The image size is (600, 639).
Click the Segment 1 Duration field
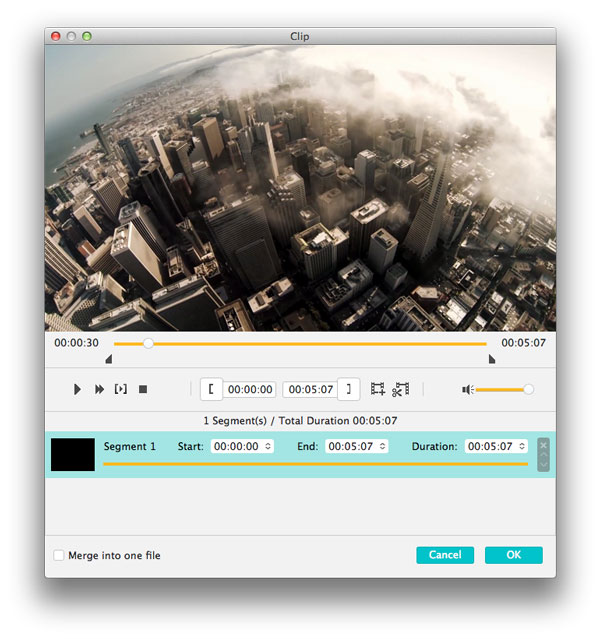coord(496,446)
